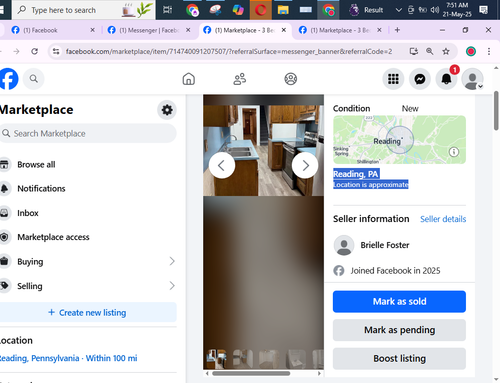Open Seller details link
500x383 pixels.
[x=443, y=219]
